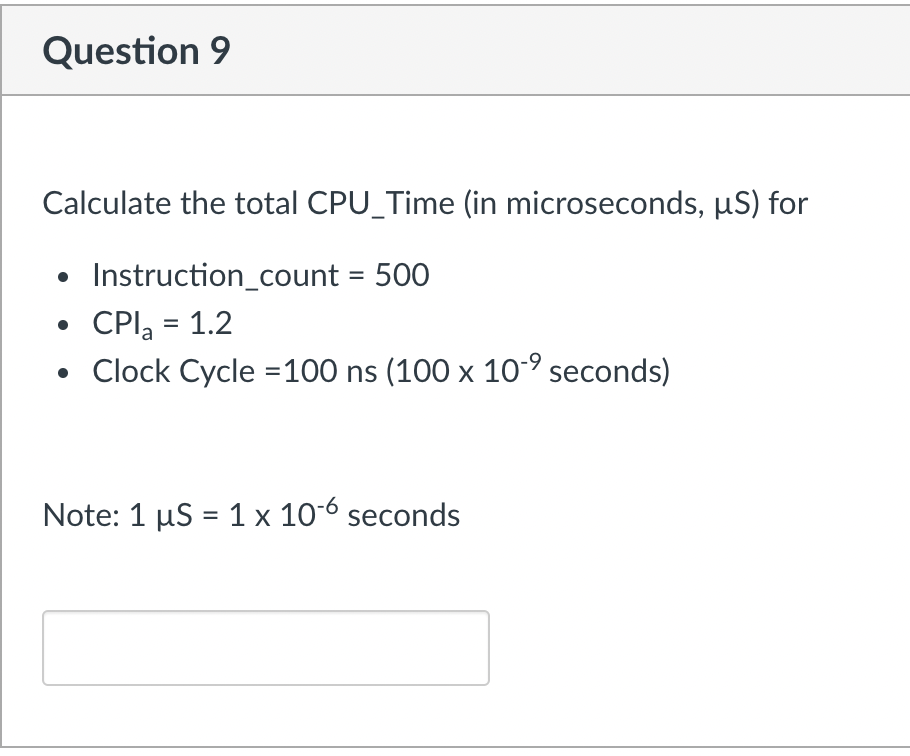The image size is (910, 756).
Task: Click the word "for" ending the prompt
Action: (x=788, y=204)
